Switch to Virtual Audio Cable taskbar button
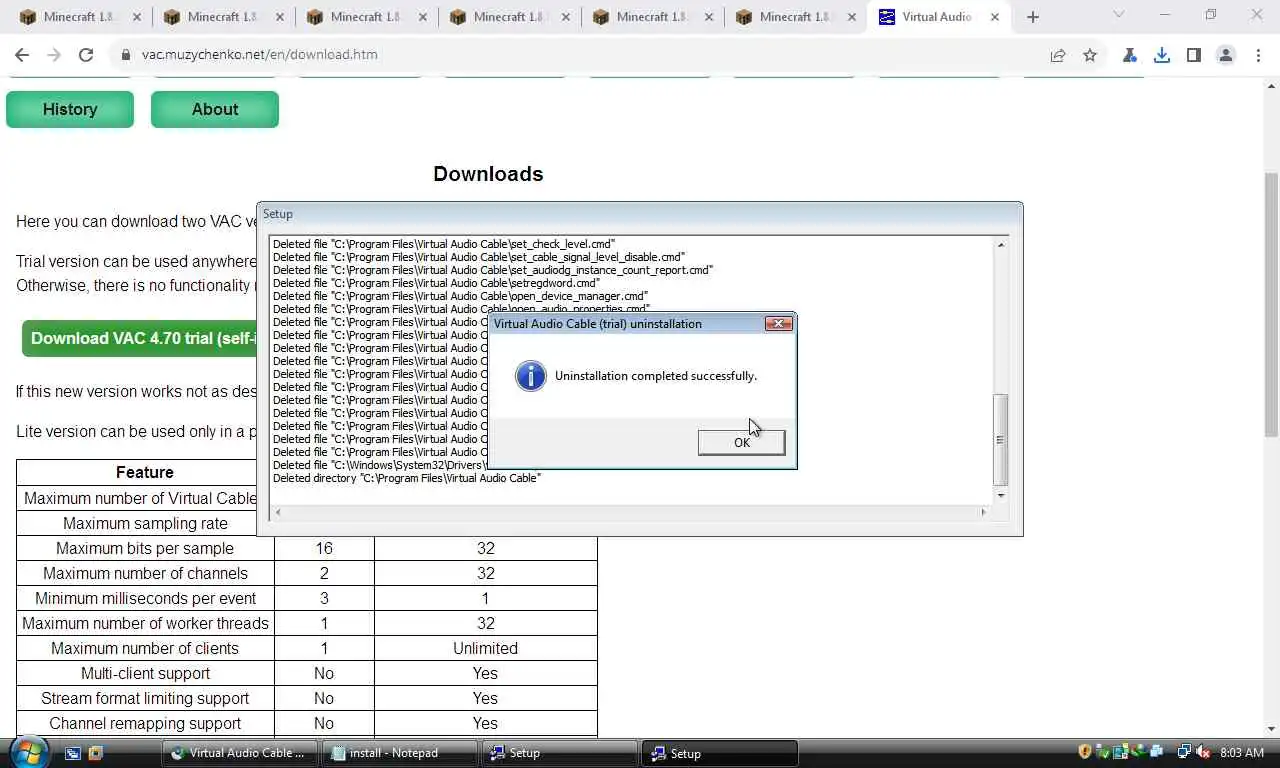Viewport: 1280px width, 768px height. (x=241, y=753)
